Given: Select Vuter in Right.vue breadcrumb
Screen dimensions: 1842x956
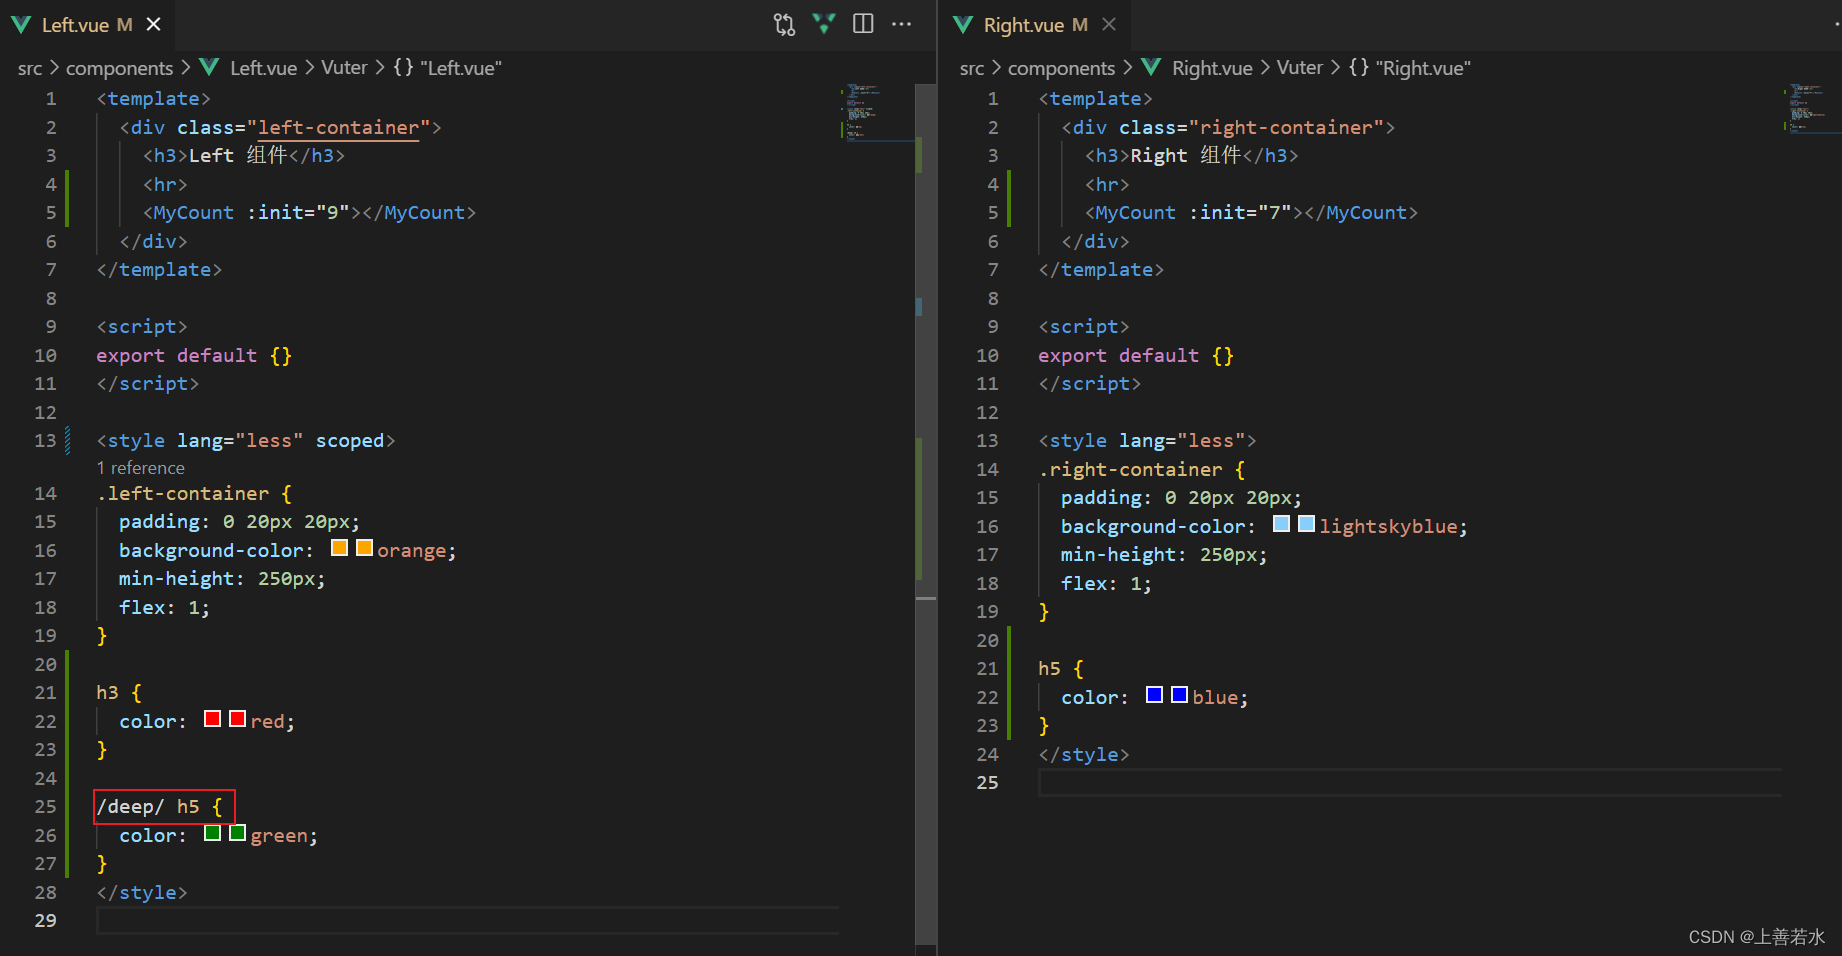Looking at the screenshot, I should (x=1299, y=68).
